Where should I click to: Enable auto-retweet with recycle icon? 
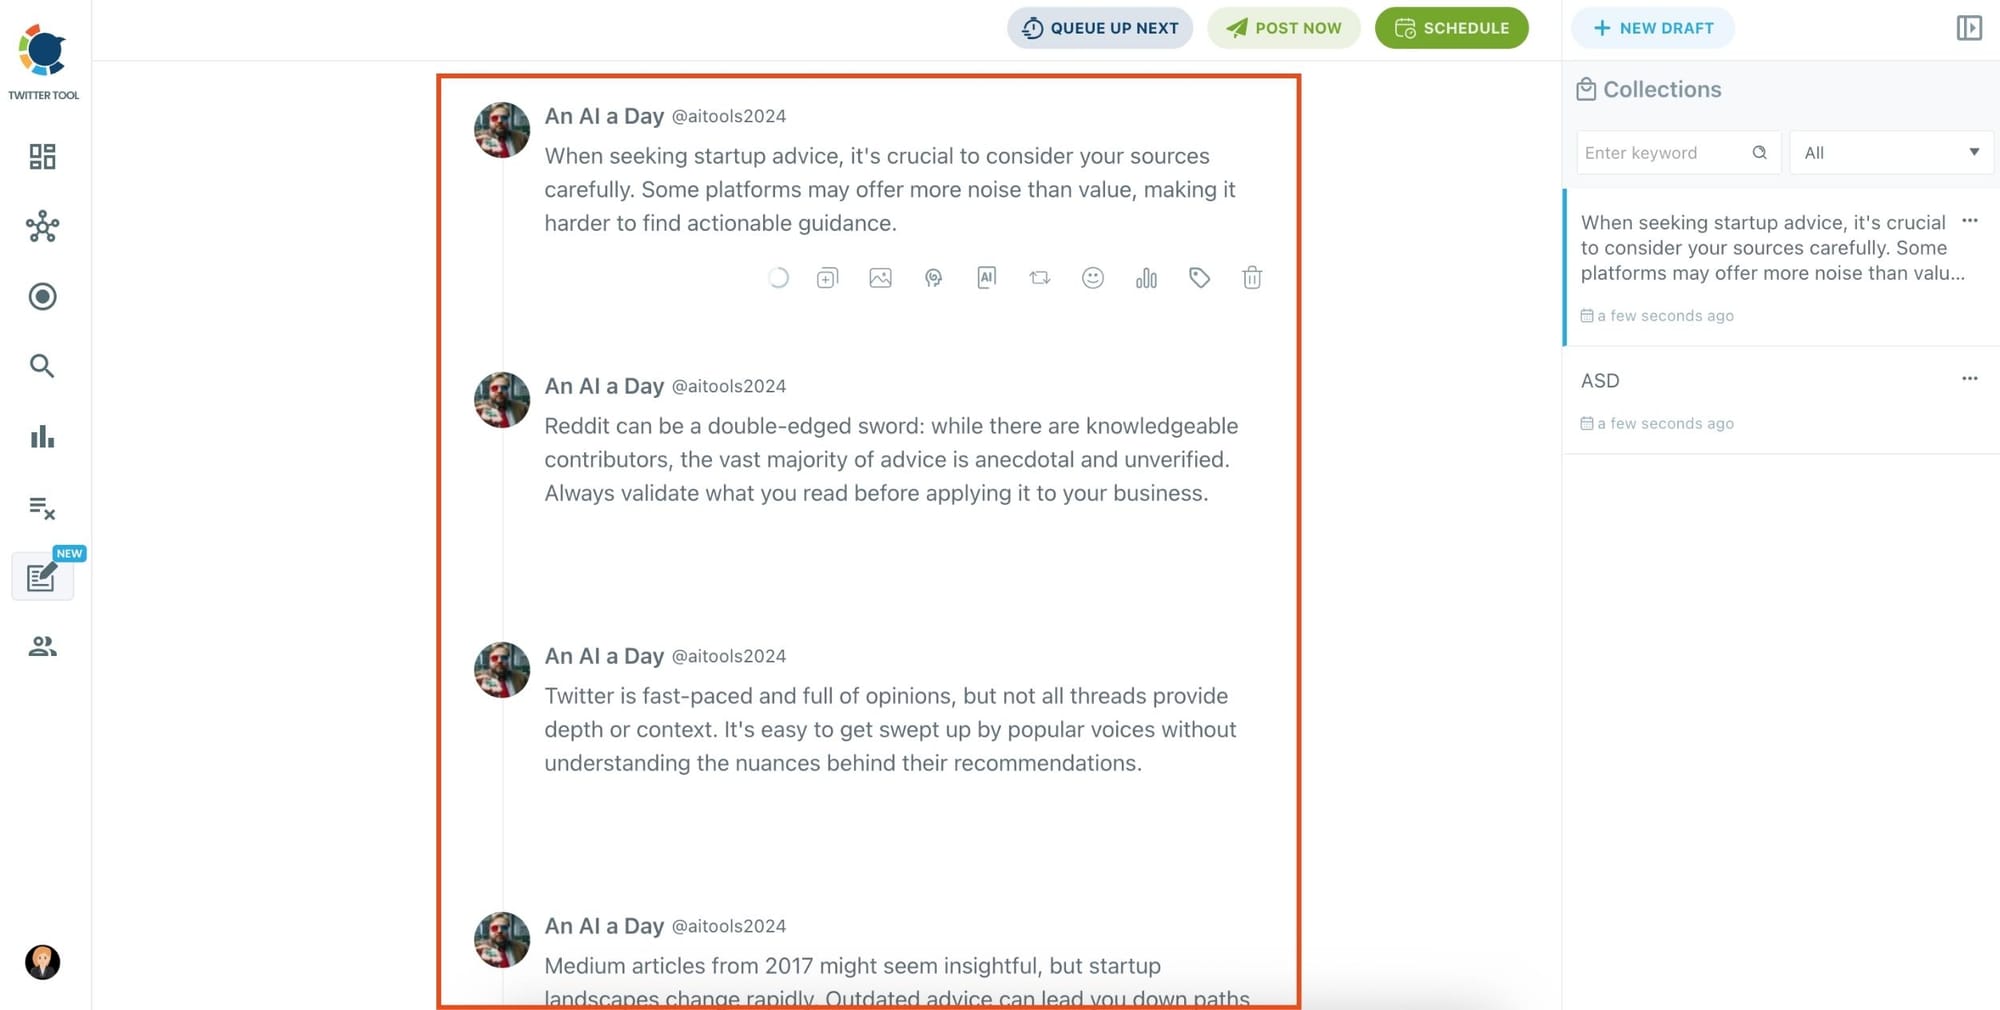[x=1040, y=278]
